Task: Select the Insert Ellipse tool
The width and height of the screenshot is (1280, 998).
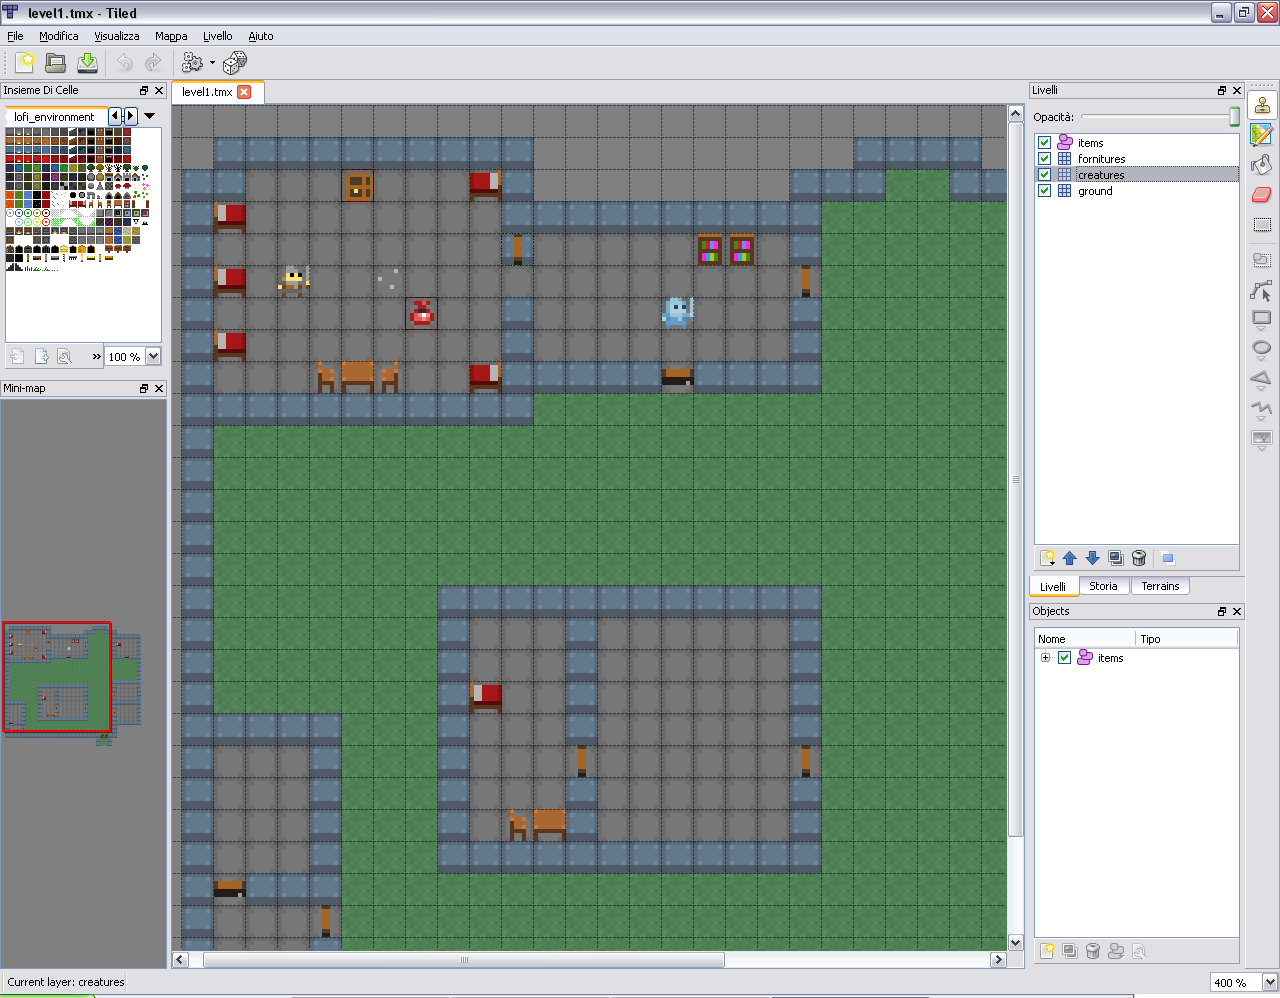Action: [1262, 350]
